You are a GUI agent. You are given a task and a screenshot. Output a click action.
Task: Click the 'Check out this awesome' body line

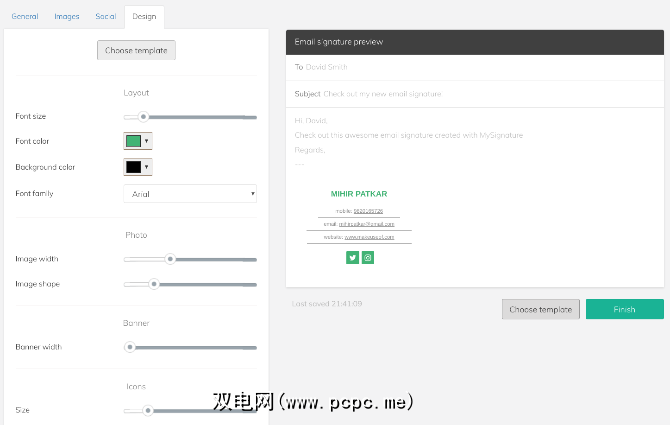tap(408, 135)
